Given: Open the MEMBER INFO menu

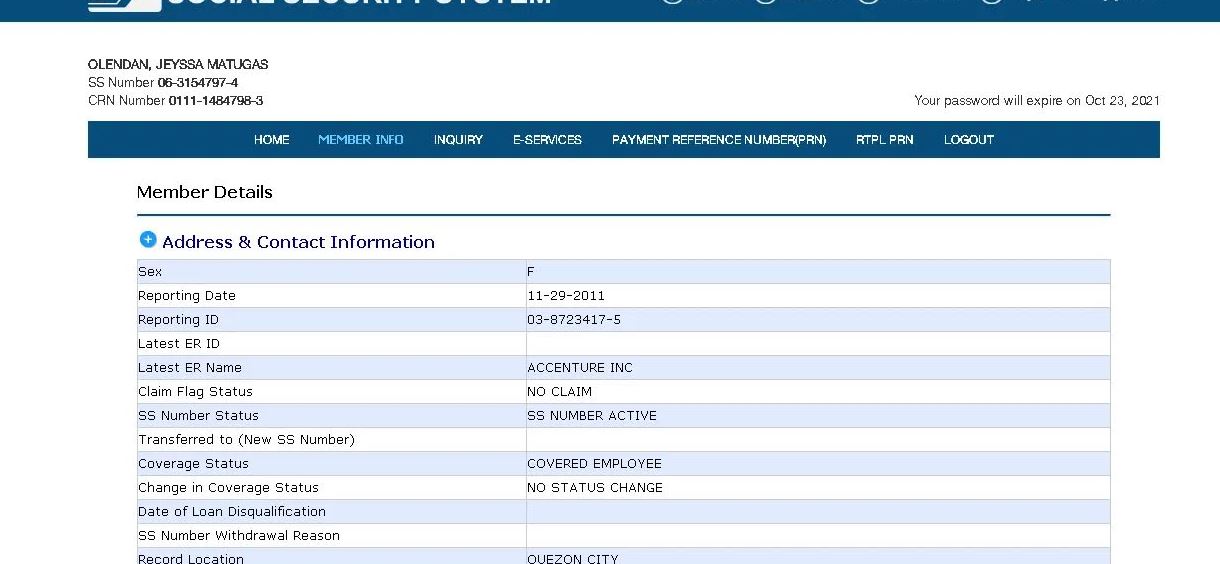Looking at the screenshot, I should [360, 140].
